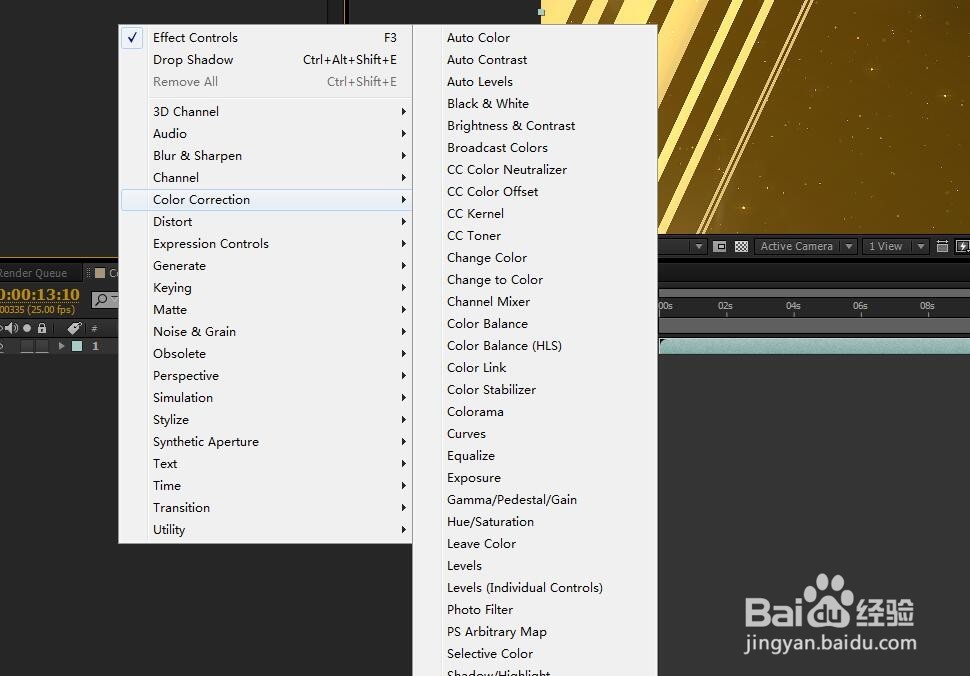The image size is (970, 676).
Task: Open the Active Camera view dropdown
Action: (x=805, y=246)
